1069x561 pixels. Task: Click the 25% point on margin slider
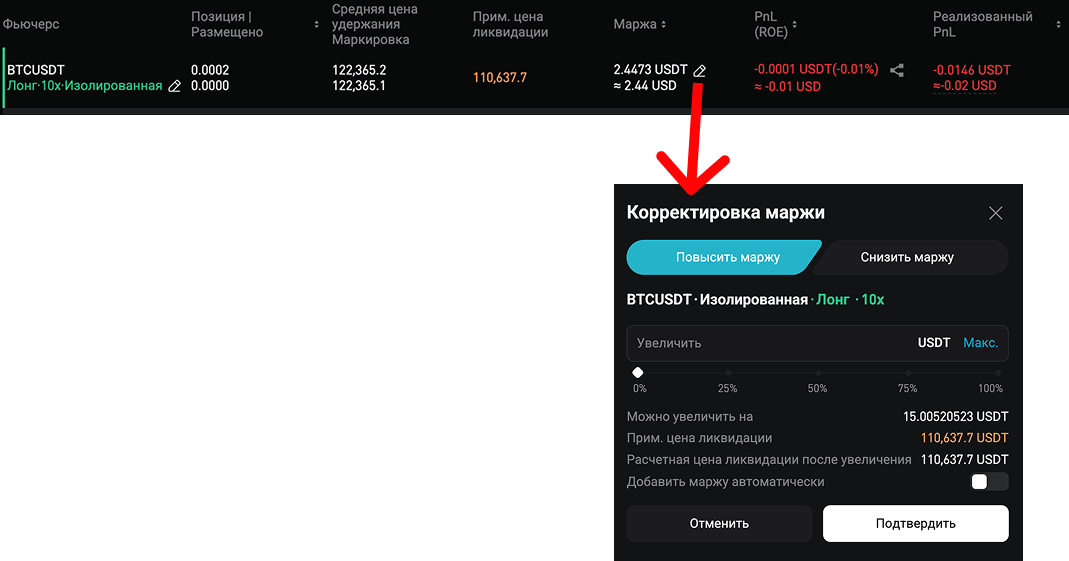pyautogui.click(x=728, y=373)
